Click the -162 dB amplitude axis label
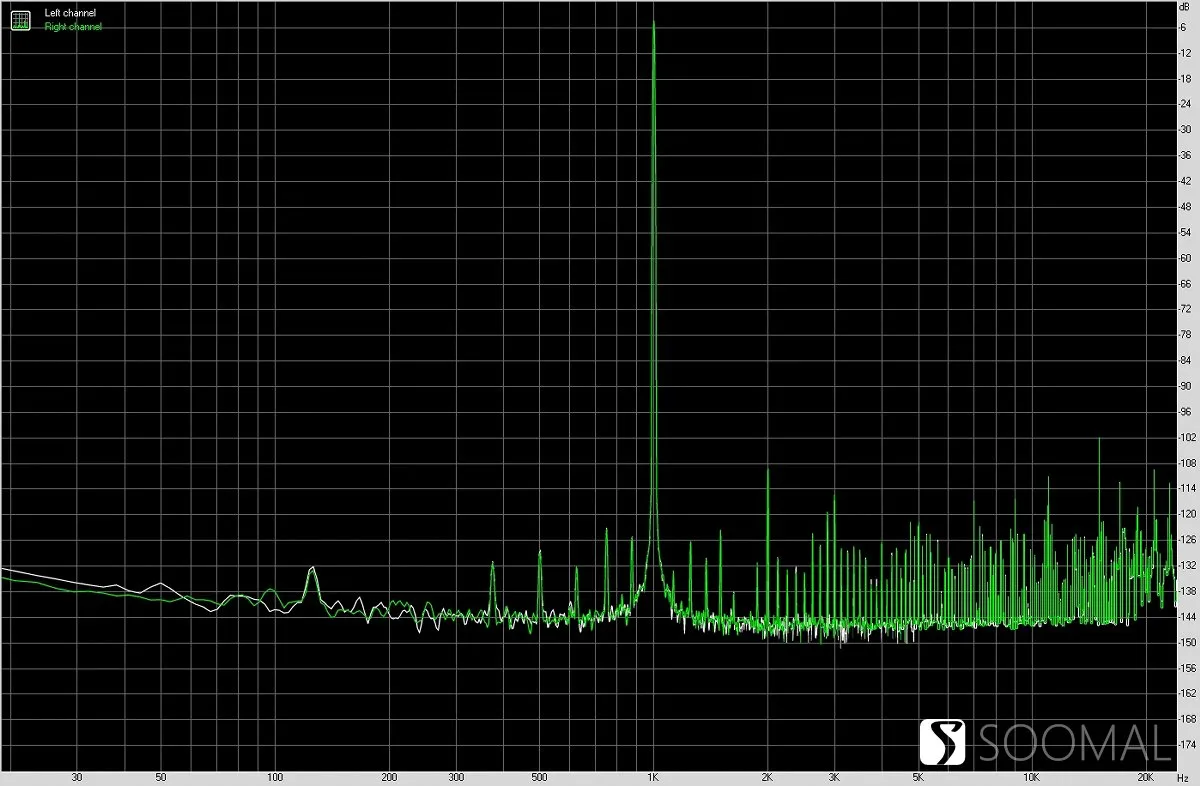This screenshot has width=1200, height=786. point(1187,694)
